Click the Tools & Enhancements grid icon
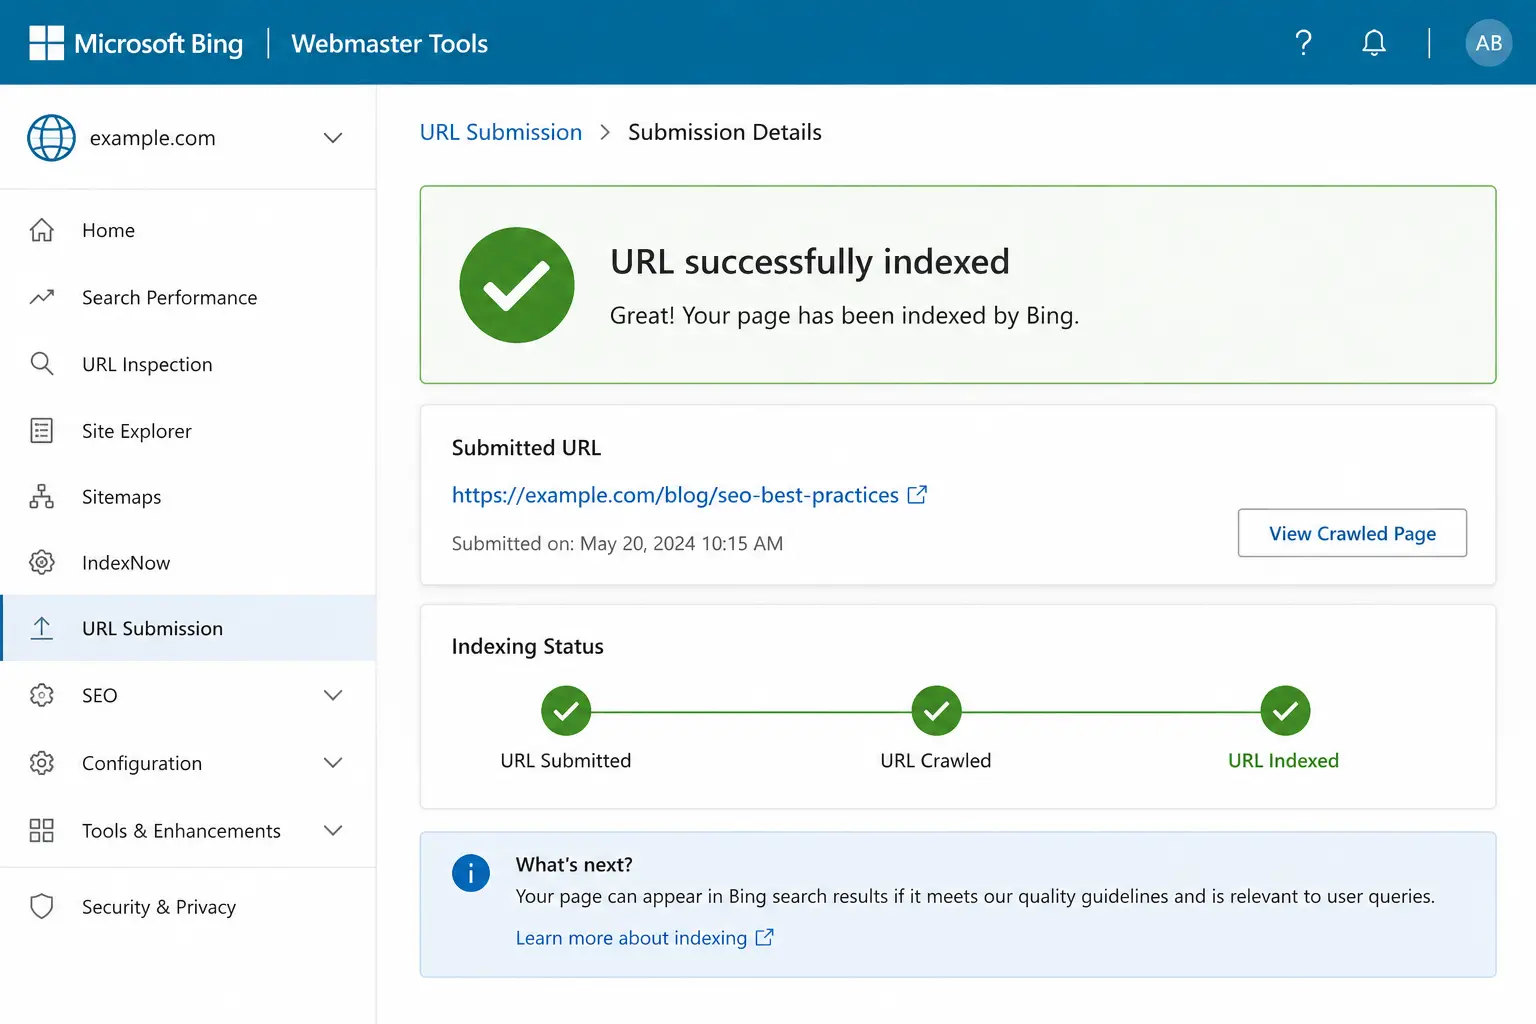Screen dimensions: 1536x1024 (42, 830)
